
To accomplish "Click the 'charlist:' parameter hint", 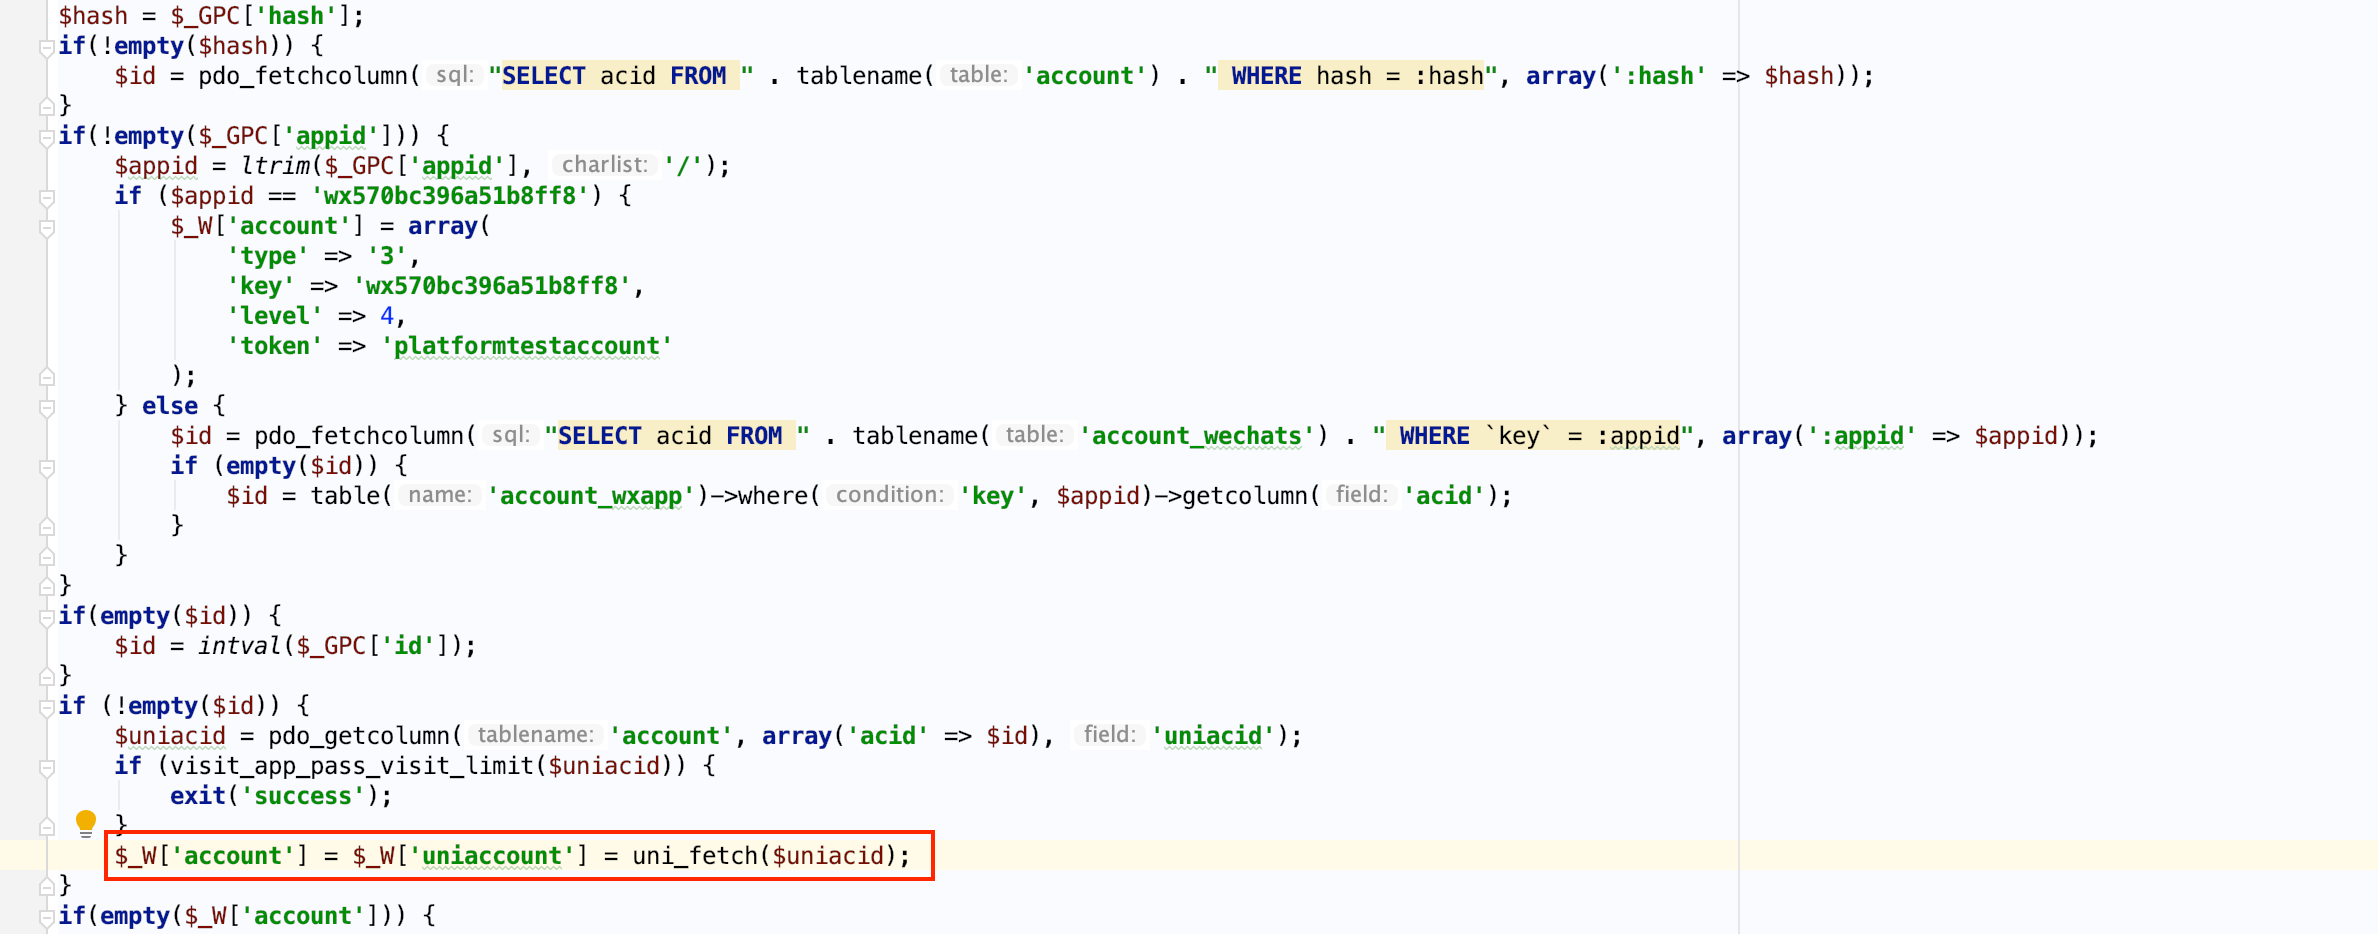I will tap(604, 165).
